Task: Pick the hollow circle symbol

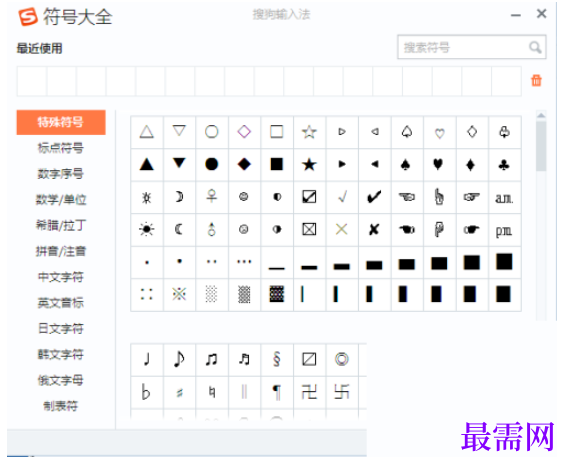Action: click(x=212, y=132)
